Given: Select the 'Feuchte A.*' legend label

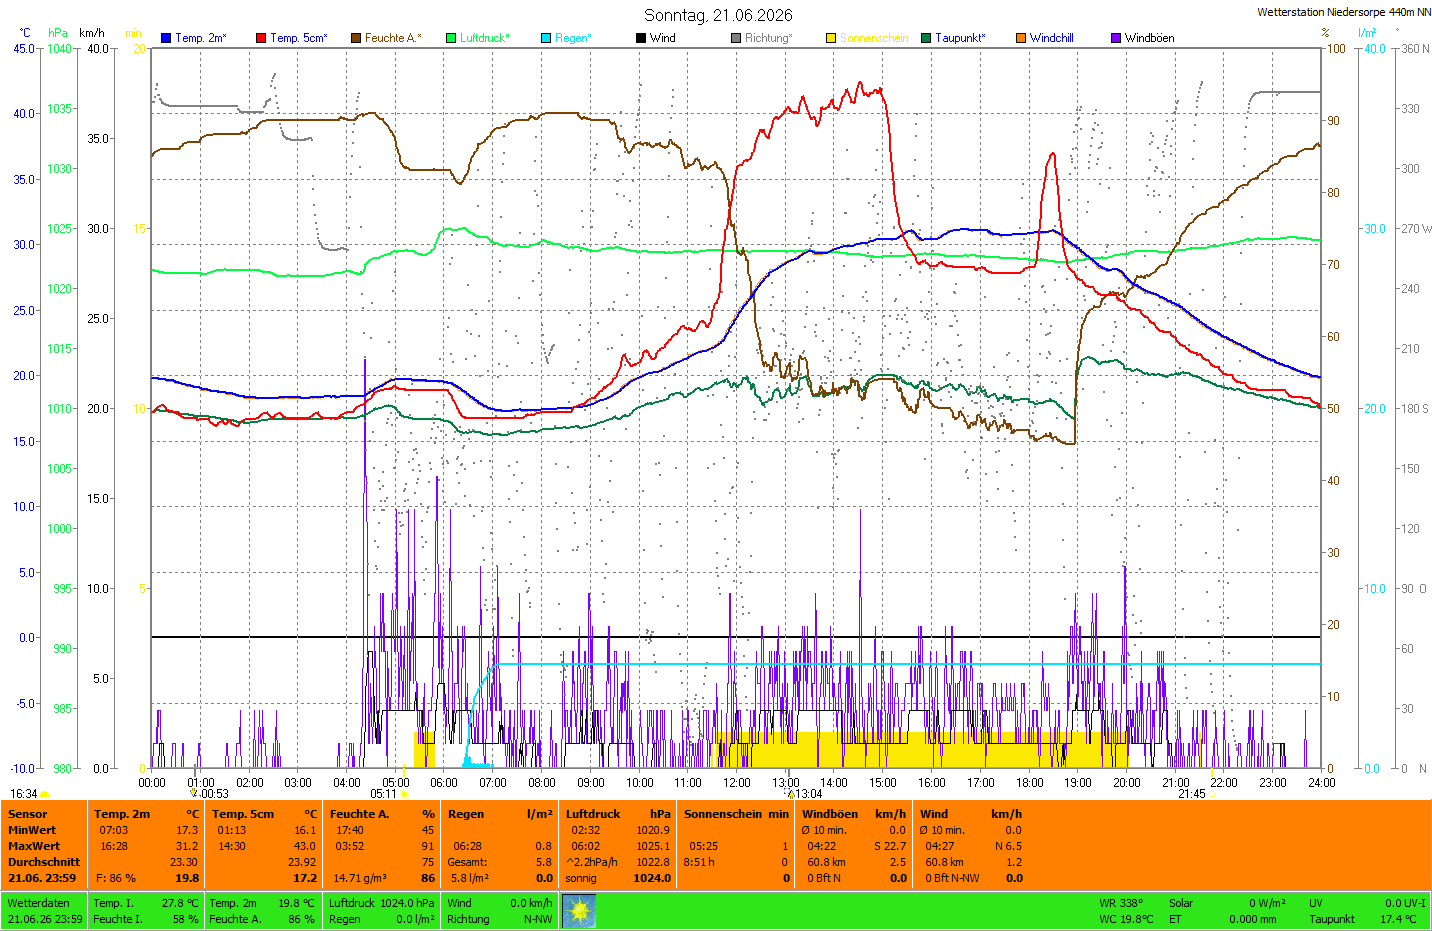Looking at the screenshot, I should click(x=393, y=38).
